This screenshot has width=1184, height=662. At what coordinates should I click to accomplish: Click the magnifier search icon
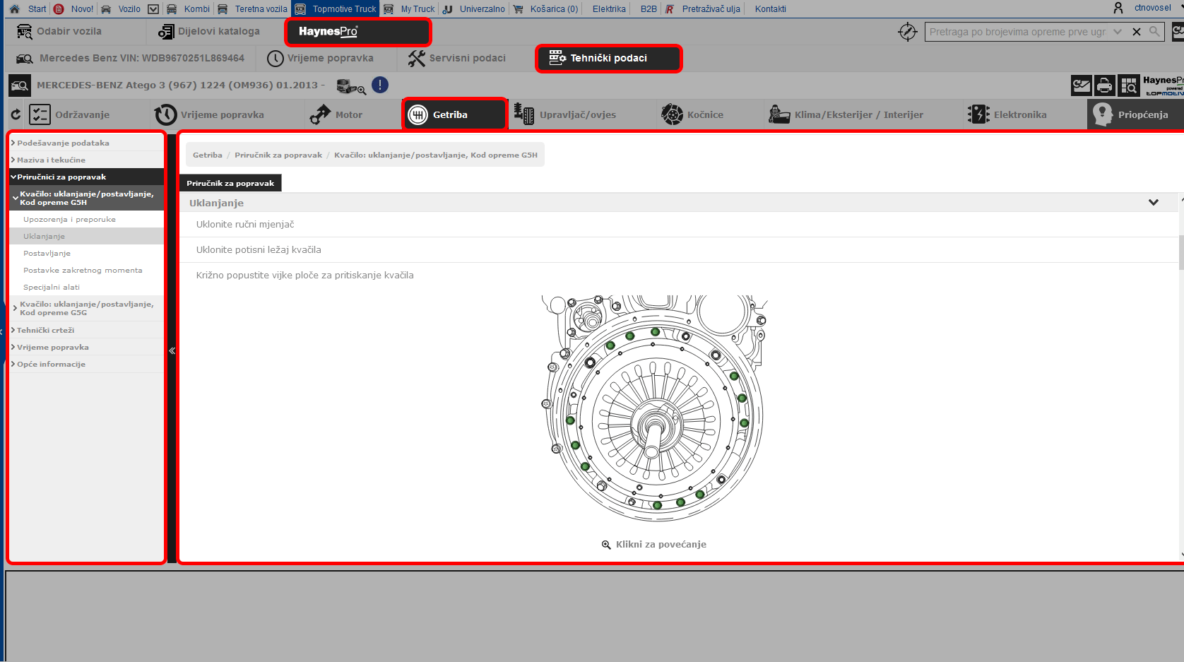pyautogui.click(x=1154, y=32)
